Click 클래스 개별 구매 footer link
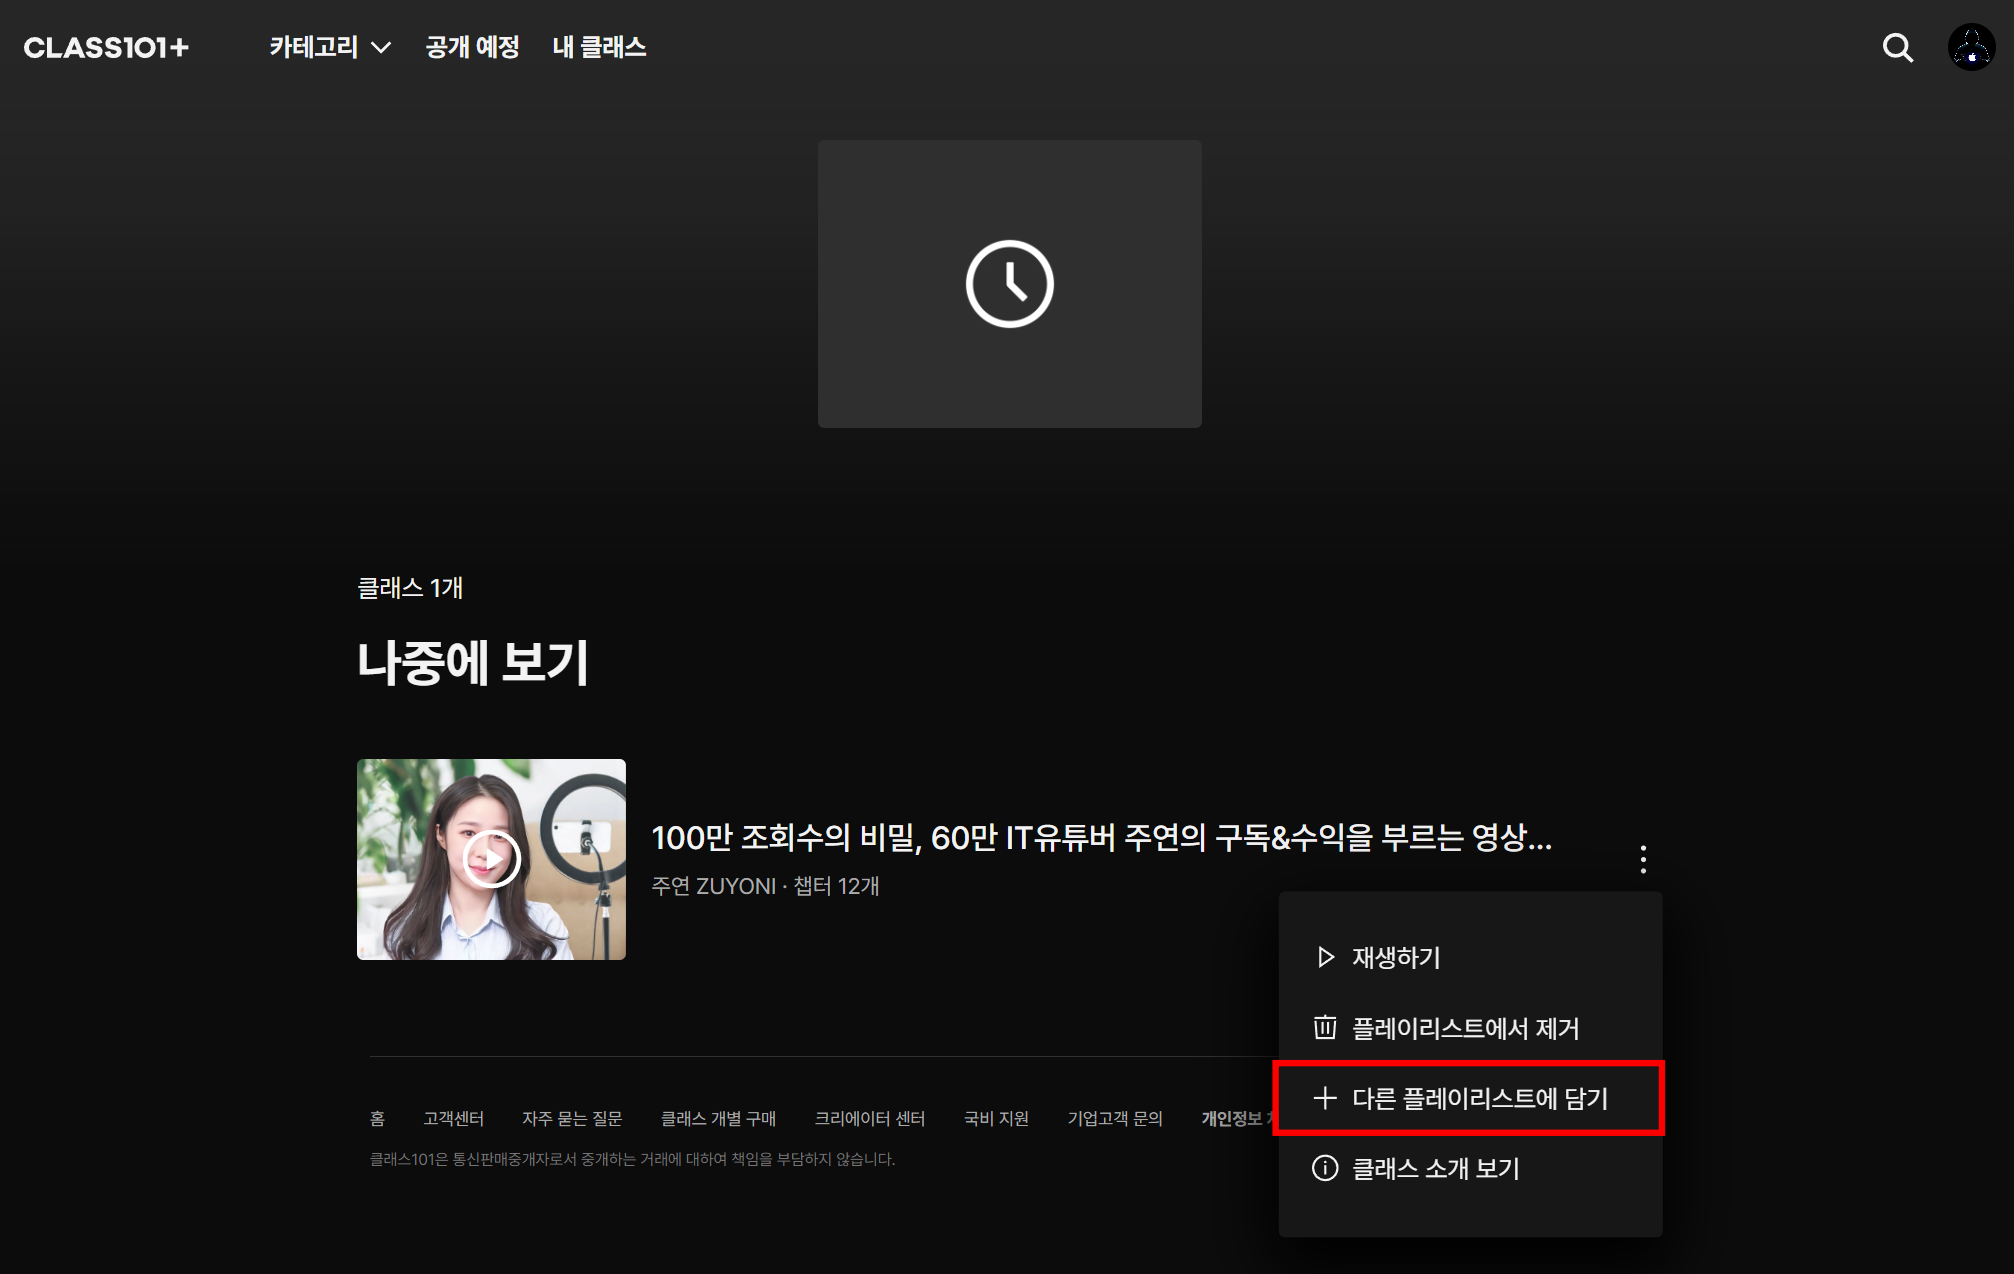The width and height of the screenshot is (2014, 1274). (x=718, y=1118)
